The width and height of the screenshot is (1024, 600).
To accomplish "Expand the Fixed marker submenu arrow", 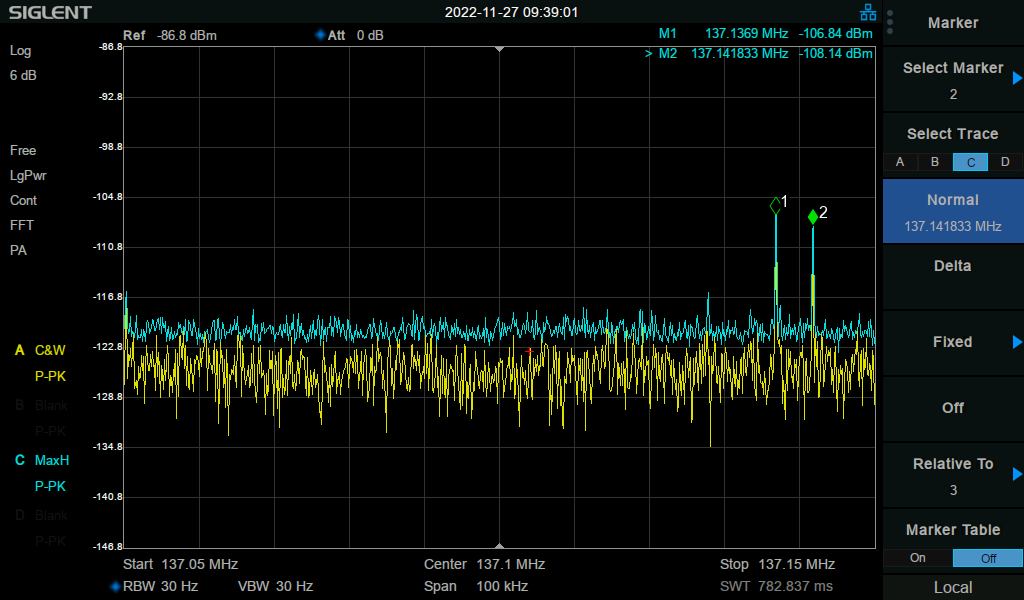I will [x=1016, y=342].
